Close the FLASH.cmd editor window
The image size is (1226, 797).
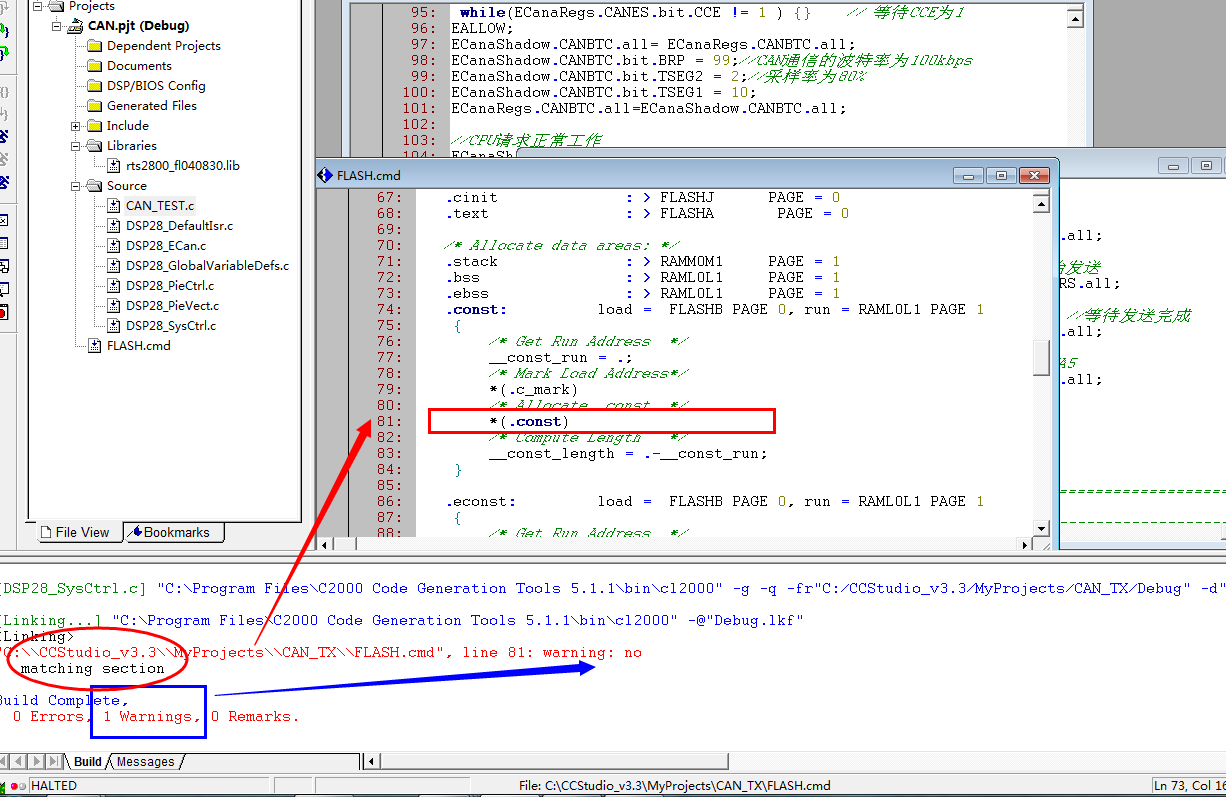point(1034,175)
